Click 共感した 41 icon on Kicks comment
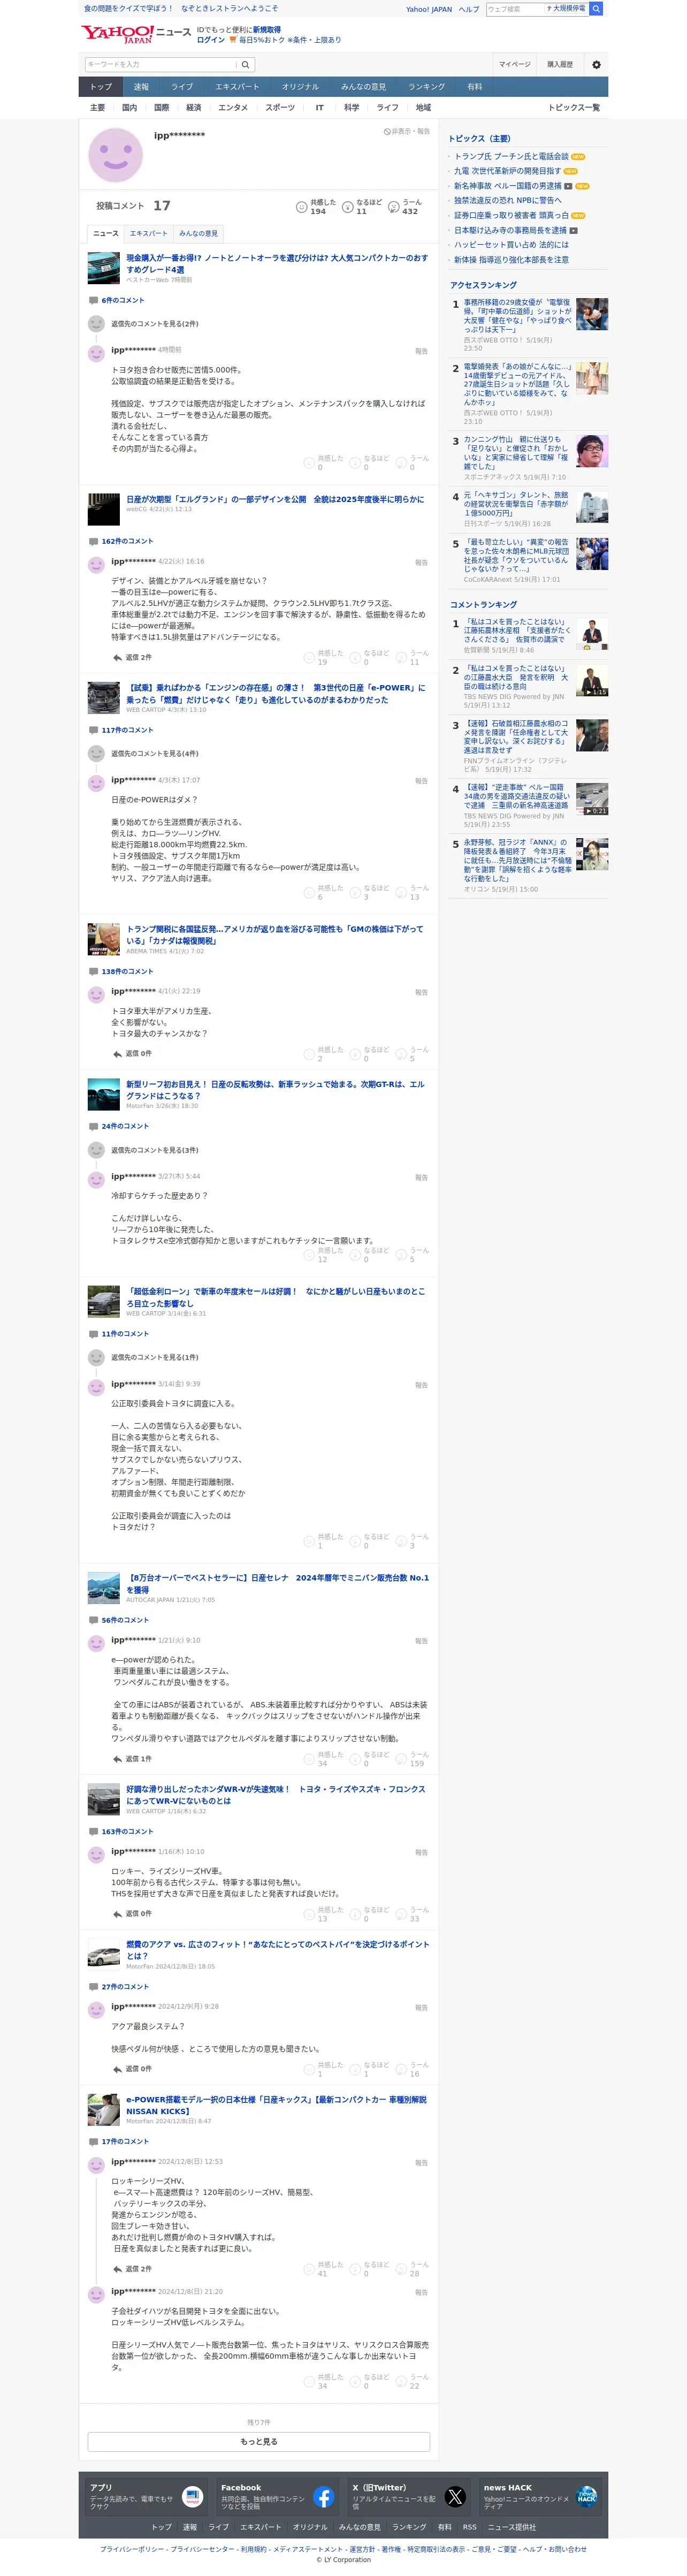 pos(309,2269)
